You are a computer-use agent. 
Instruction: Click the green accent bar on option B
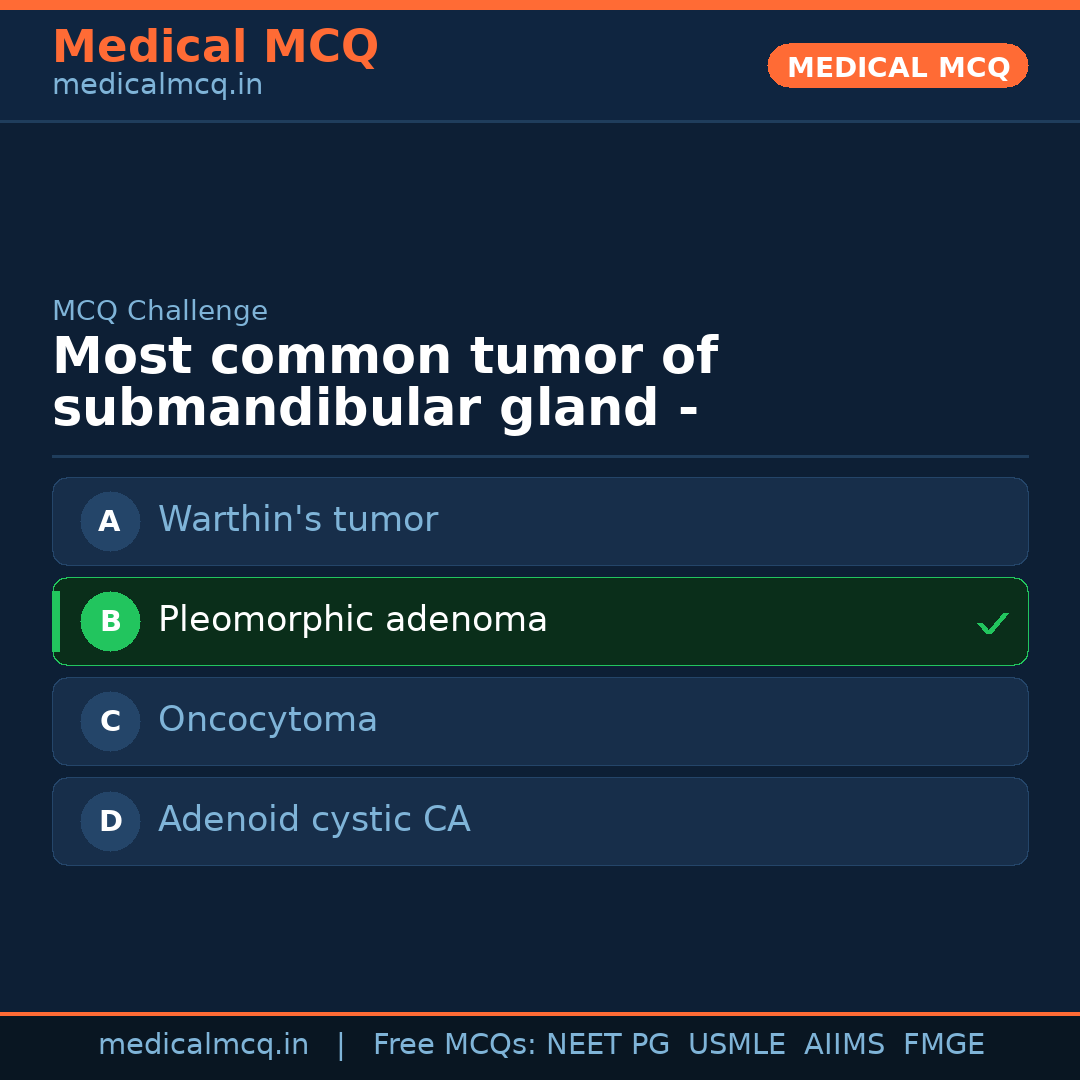(x=56, y=621)
